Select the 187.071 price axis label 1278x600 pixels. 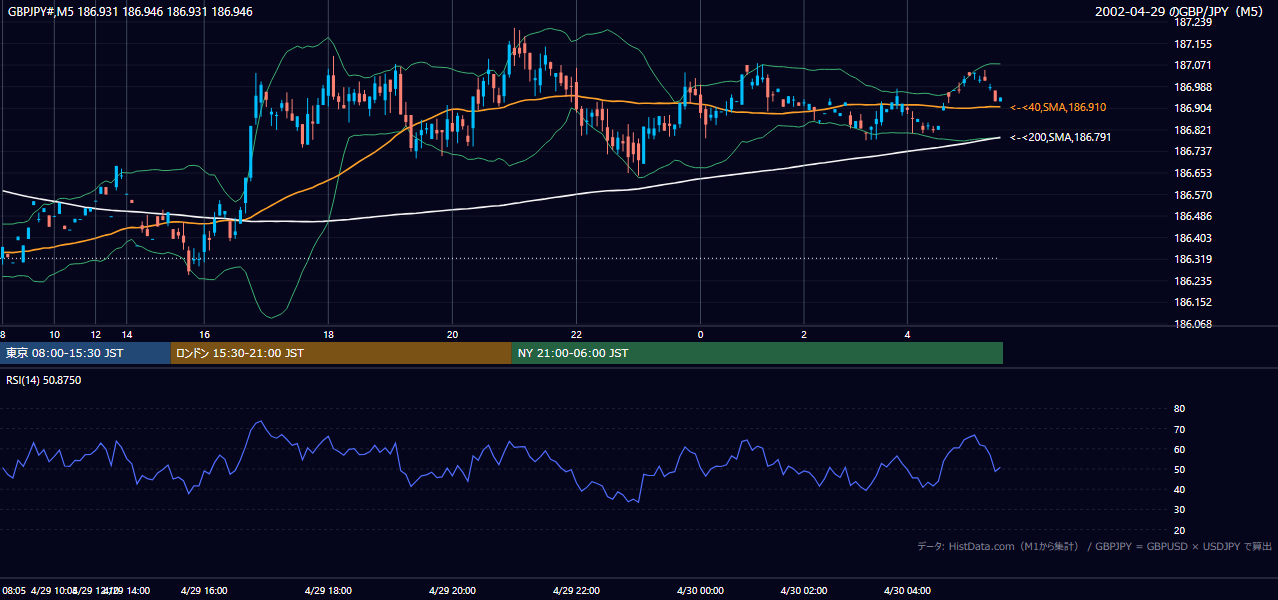(1192, 65)
